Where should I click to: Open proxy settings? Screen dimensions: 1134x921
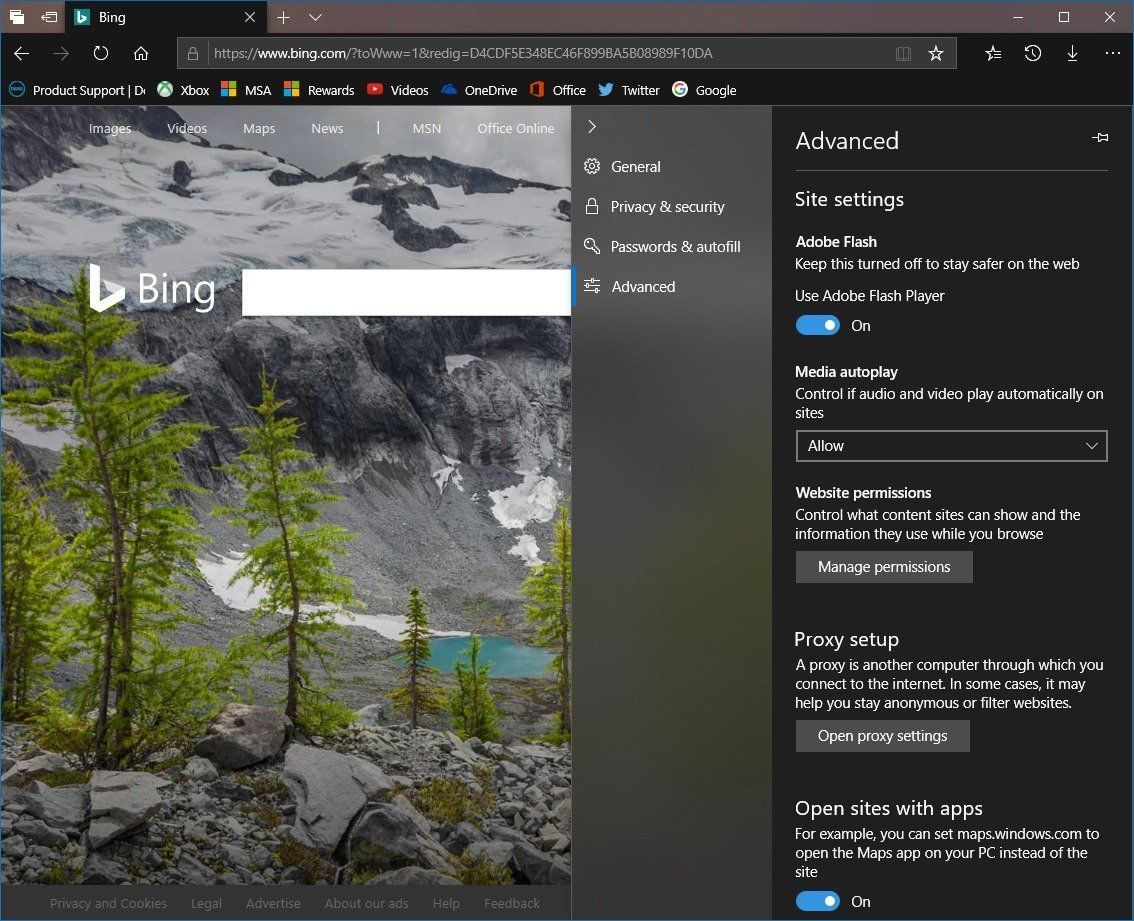pyautogui.click(x=882, y=735)
